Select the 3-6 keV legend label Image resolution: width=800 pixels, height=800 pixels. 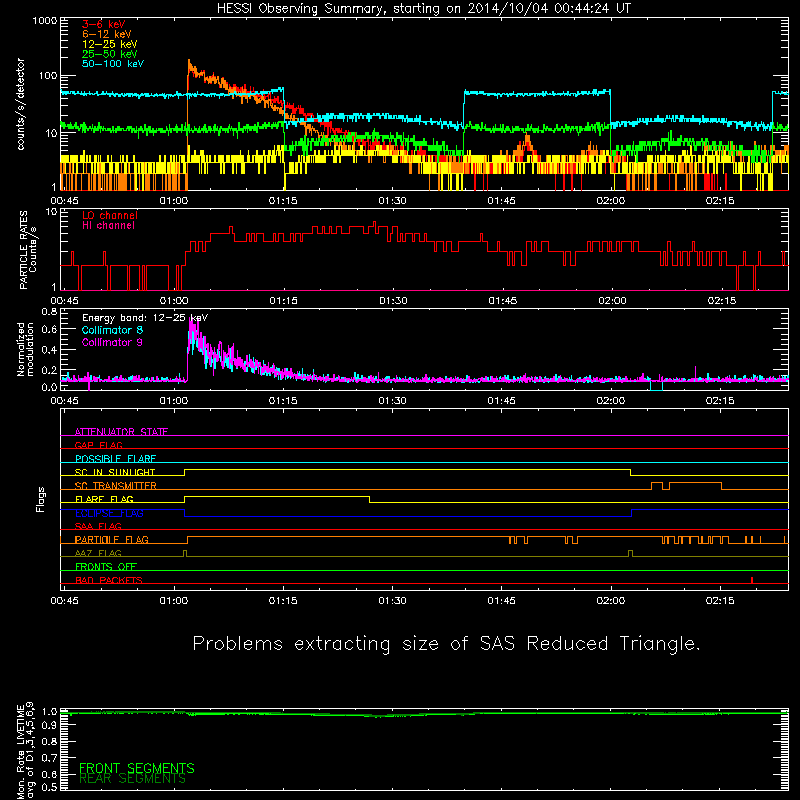[104, 24]
